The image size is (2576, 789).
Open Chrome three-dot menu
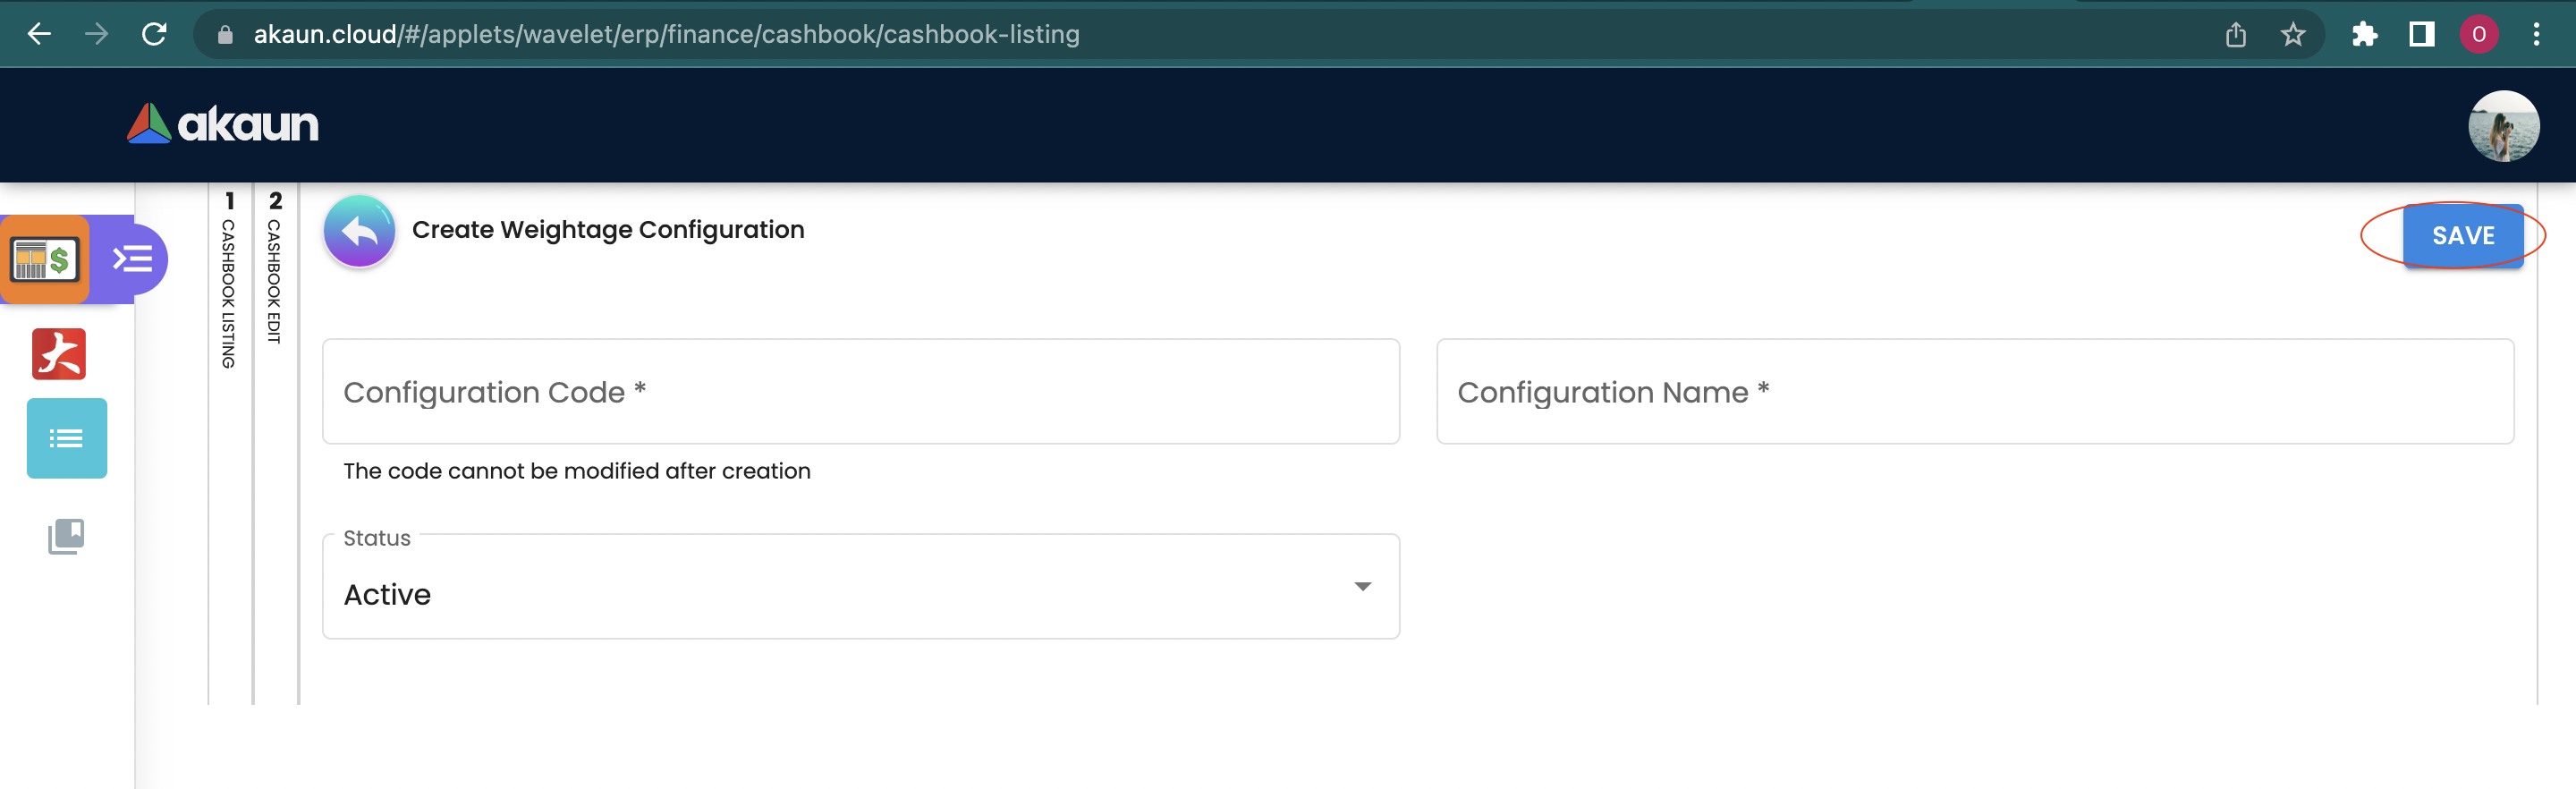2536,35
